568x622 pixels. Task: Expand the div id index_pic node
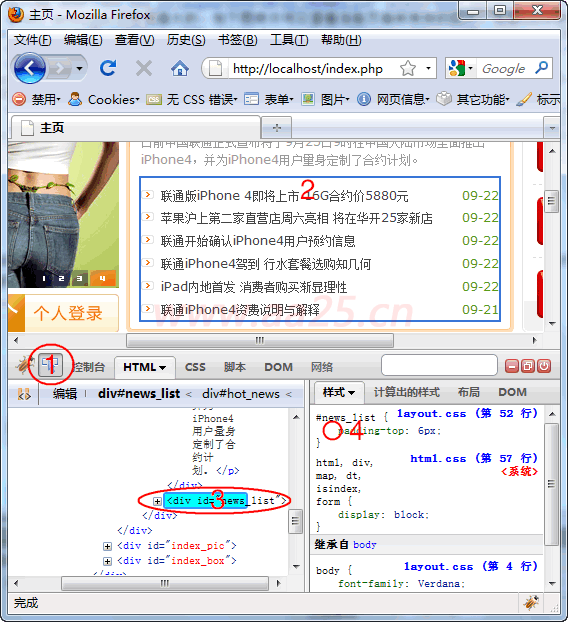click(x=107, y=546)
